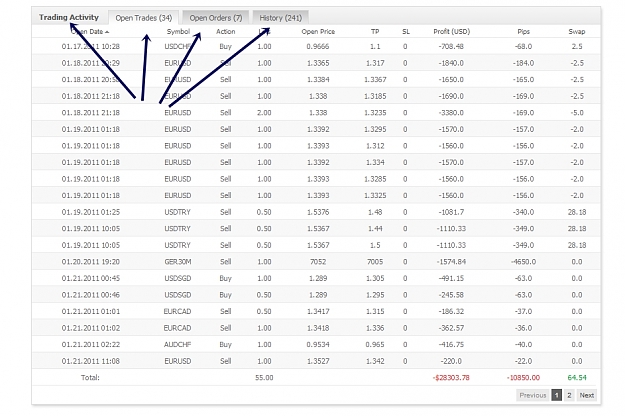The height and width of the screenshot is (416, 625).
Task: Click TP value 1.5
Action: (x=375, y=245)
